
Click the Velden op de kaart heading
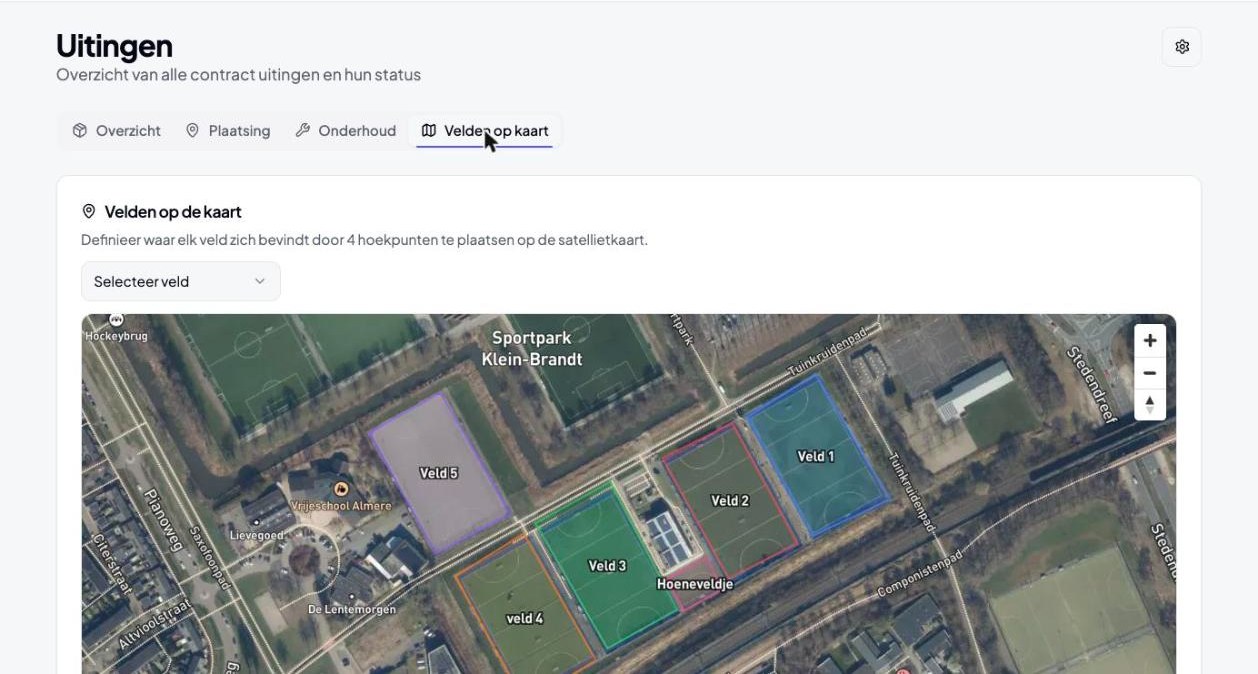point(173,212)
